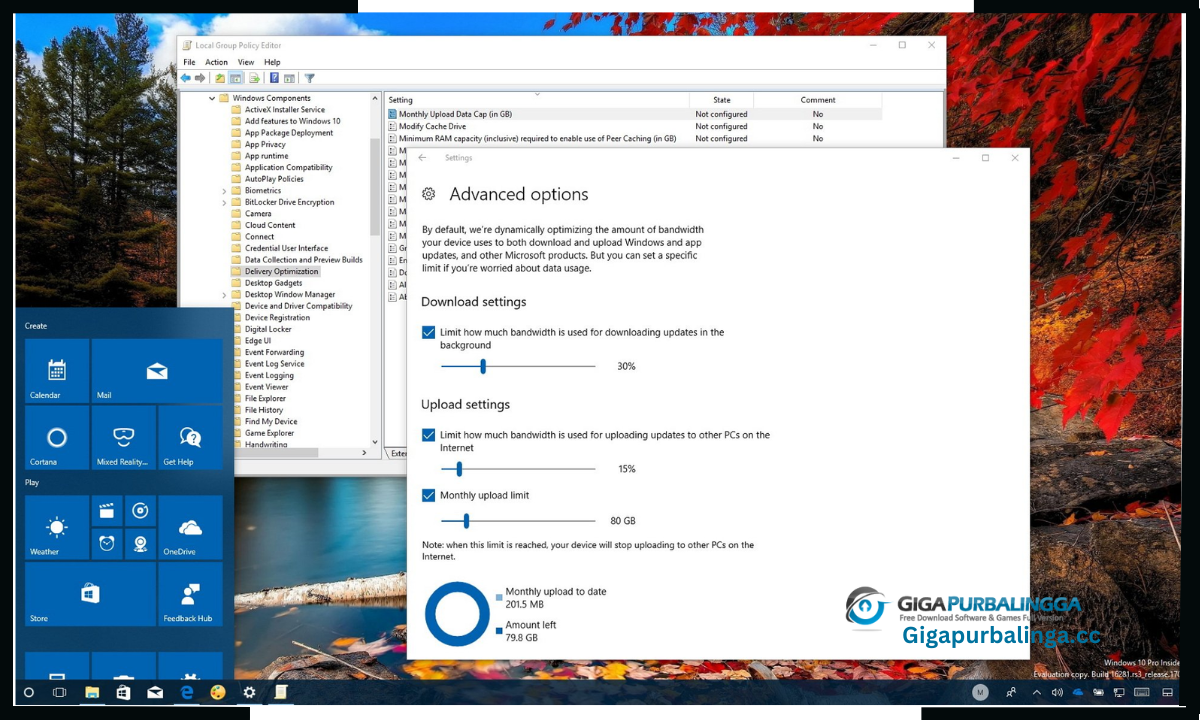Click the People icon in the taskbar
The width and height of the screenshot is (1200, 720).
1011,692
